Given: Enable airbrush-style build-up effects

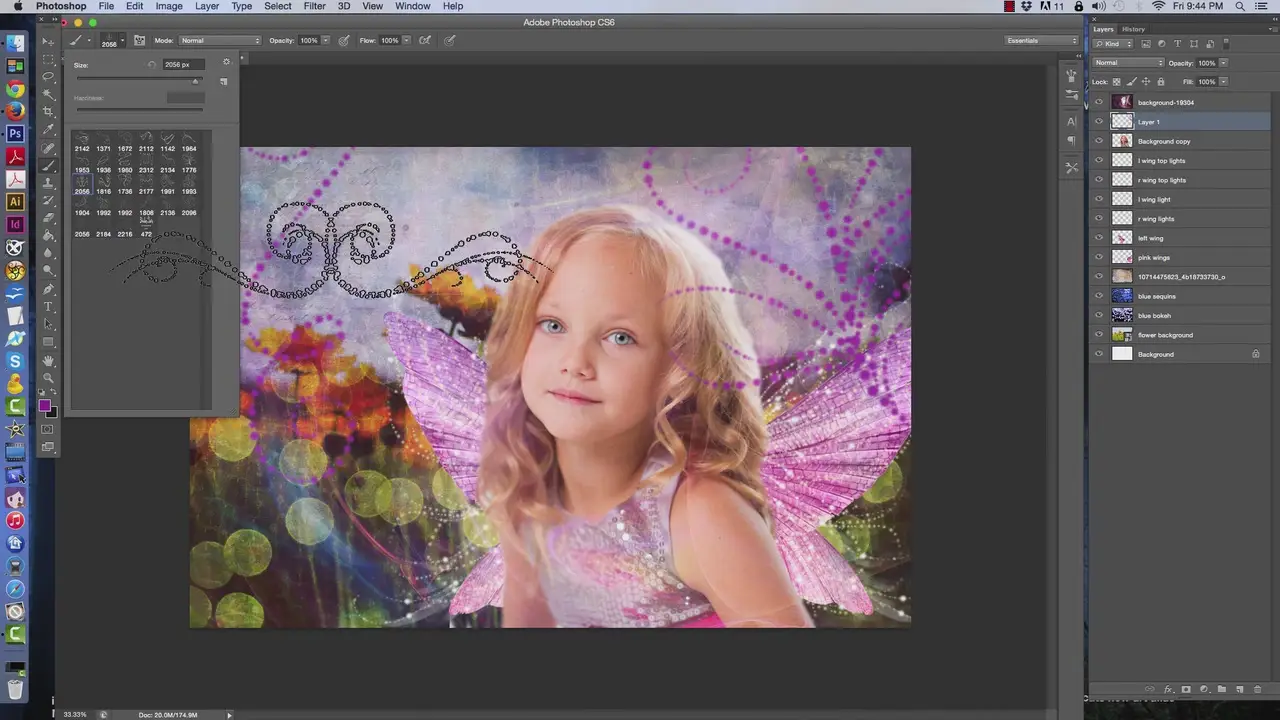Looking at the screenshot, I should click(x=425, y=41).
